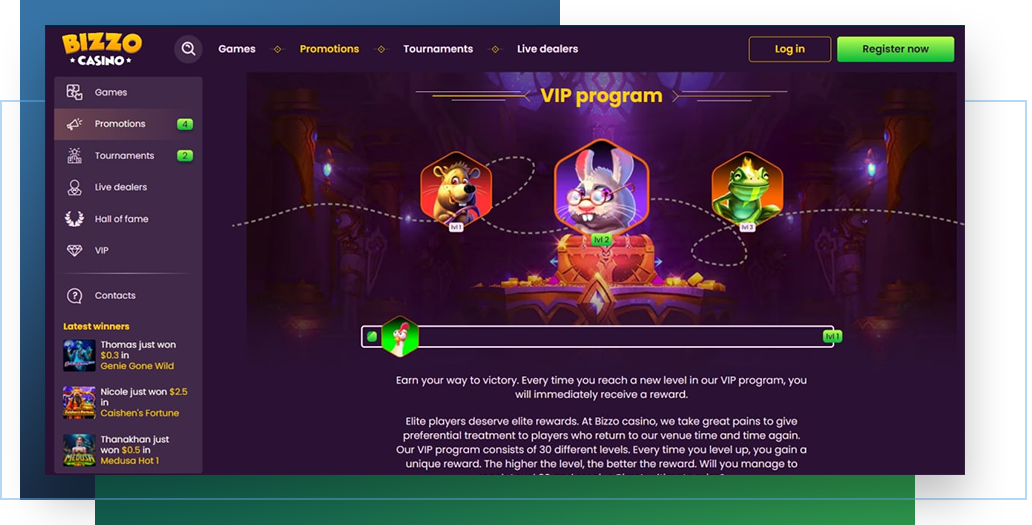
Task: Open the Medusa Hot 1 game thumbnail
Action: [x=79, y=450]
